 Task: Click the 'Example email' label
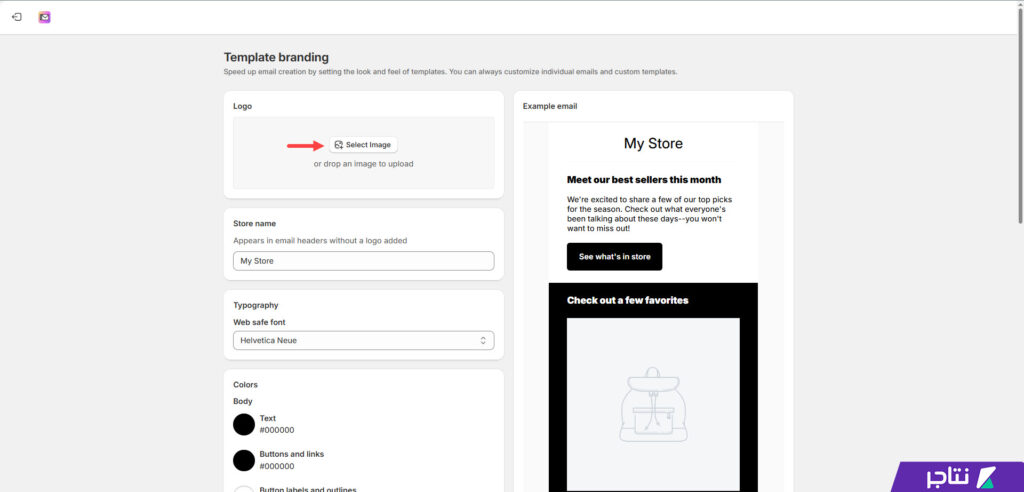pos(550,107)
